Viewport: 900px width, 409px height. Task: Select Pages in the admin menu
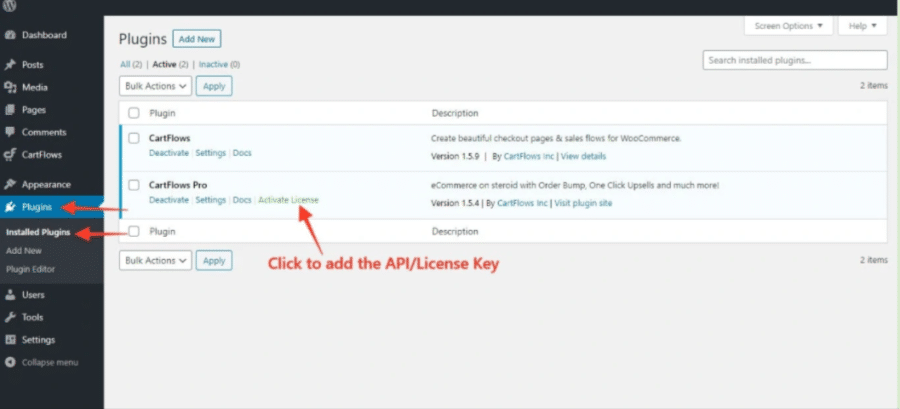pyautogui.click(x=33, y=110)
